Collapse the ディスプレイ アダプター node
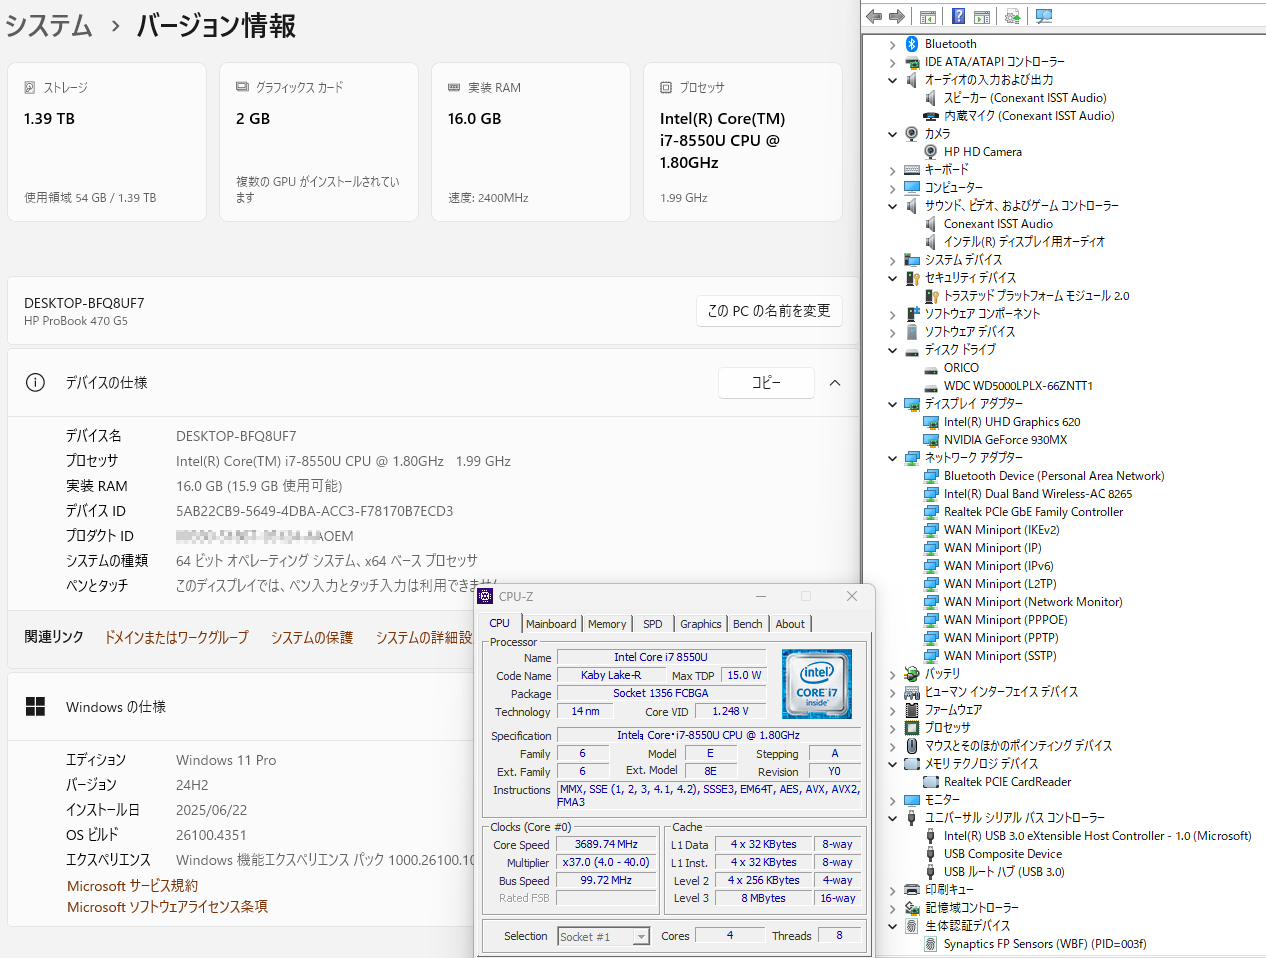 [893, 404]
